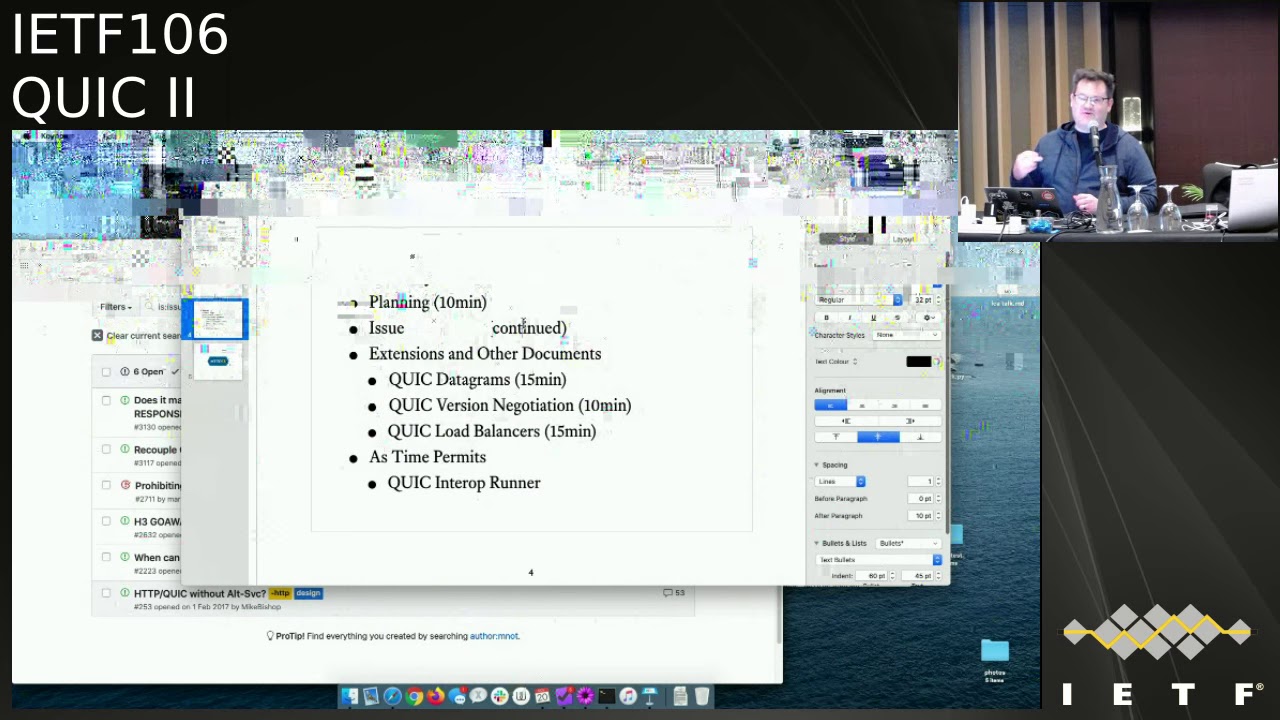
Task: Open Slack from the Dock
Action: click(499, 695)
